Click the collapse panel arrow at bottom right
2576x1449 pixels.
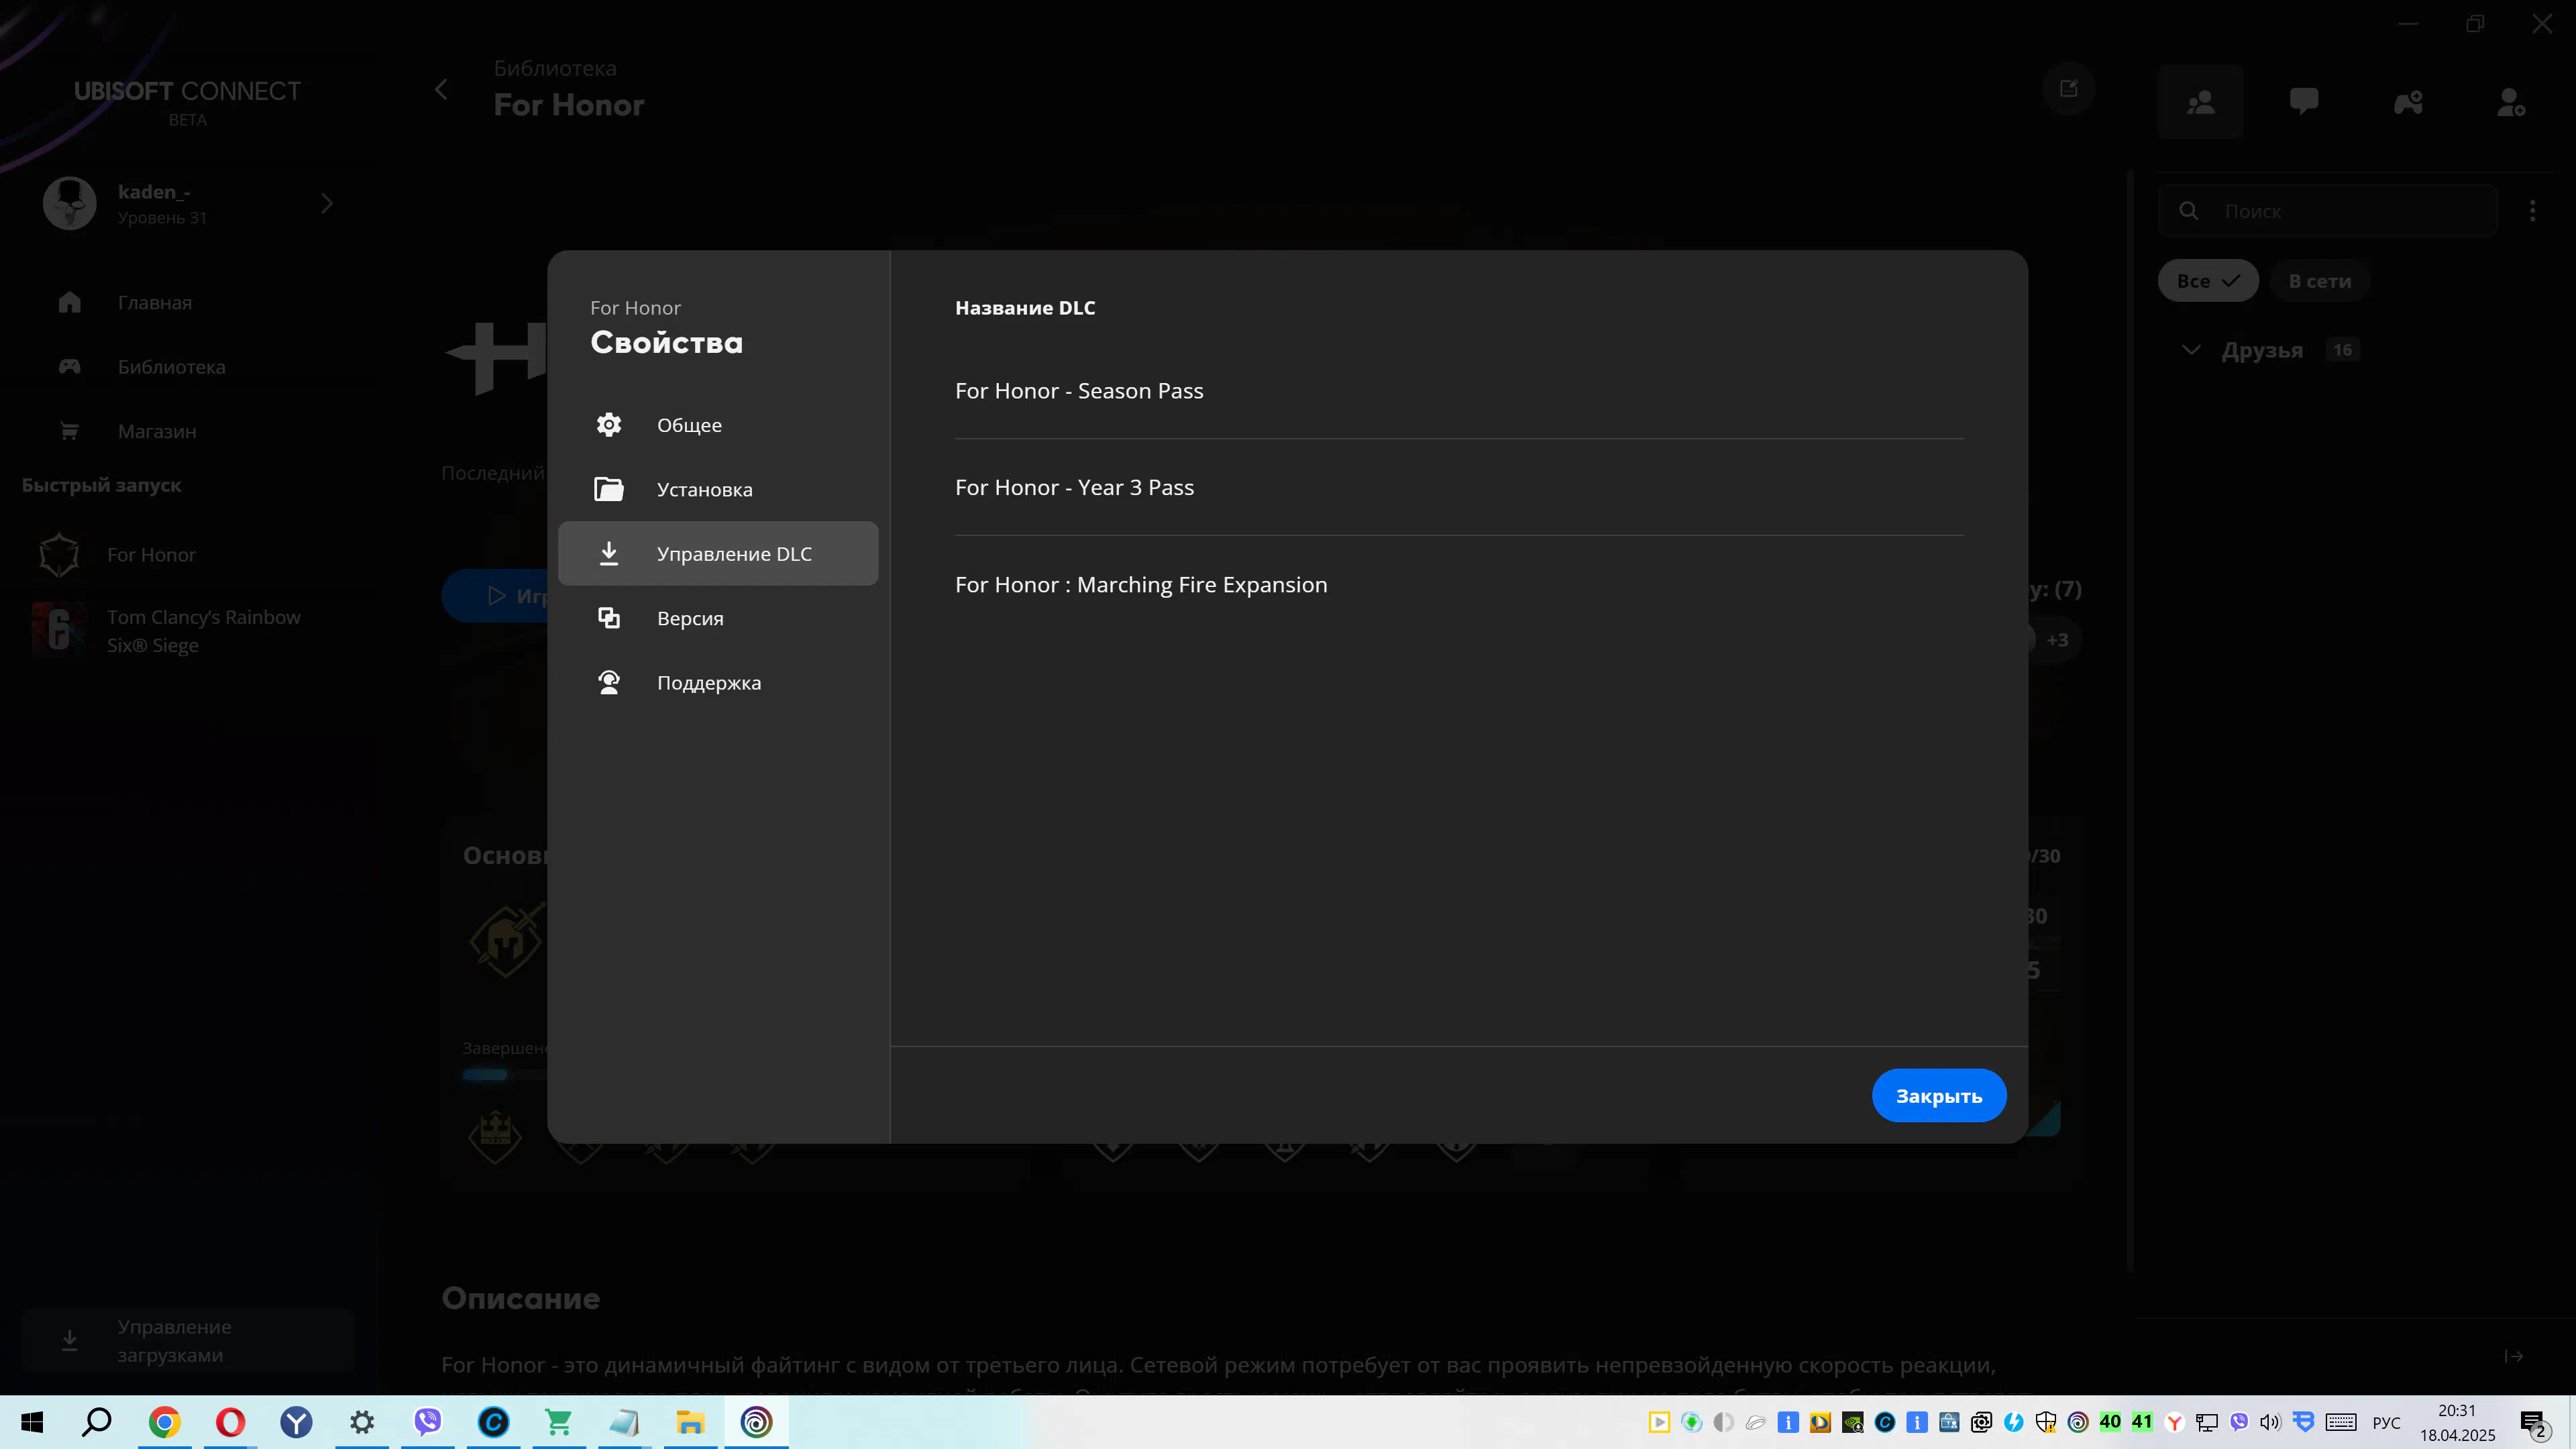[2513, 1356]
